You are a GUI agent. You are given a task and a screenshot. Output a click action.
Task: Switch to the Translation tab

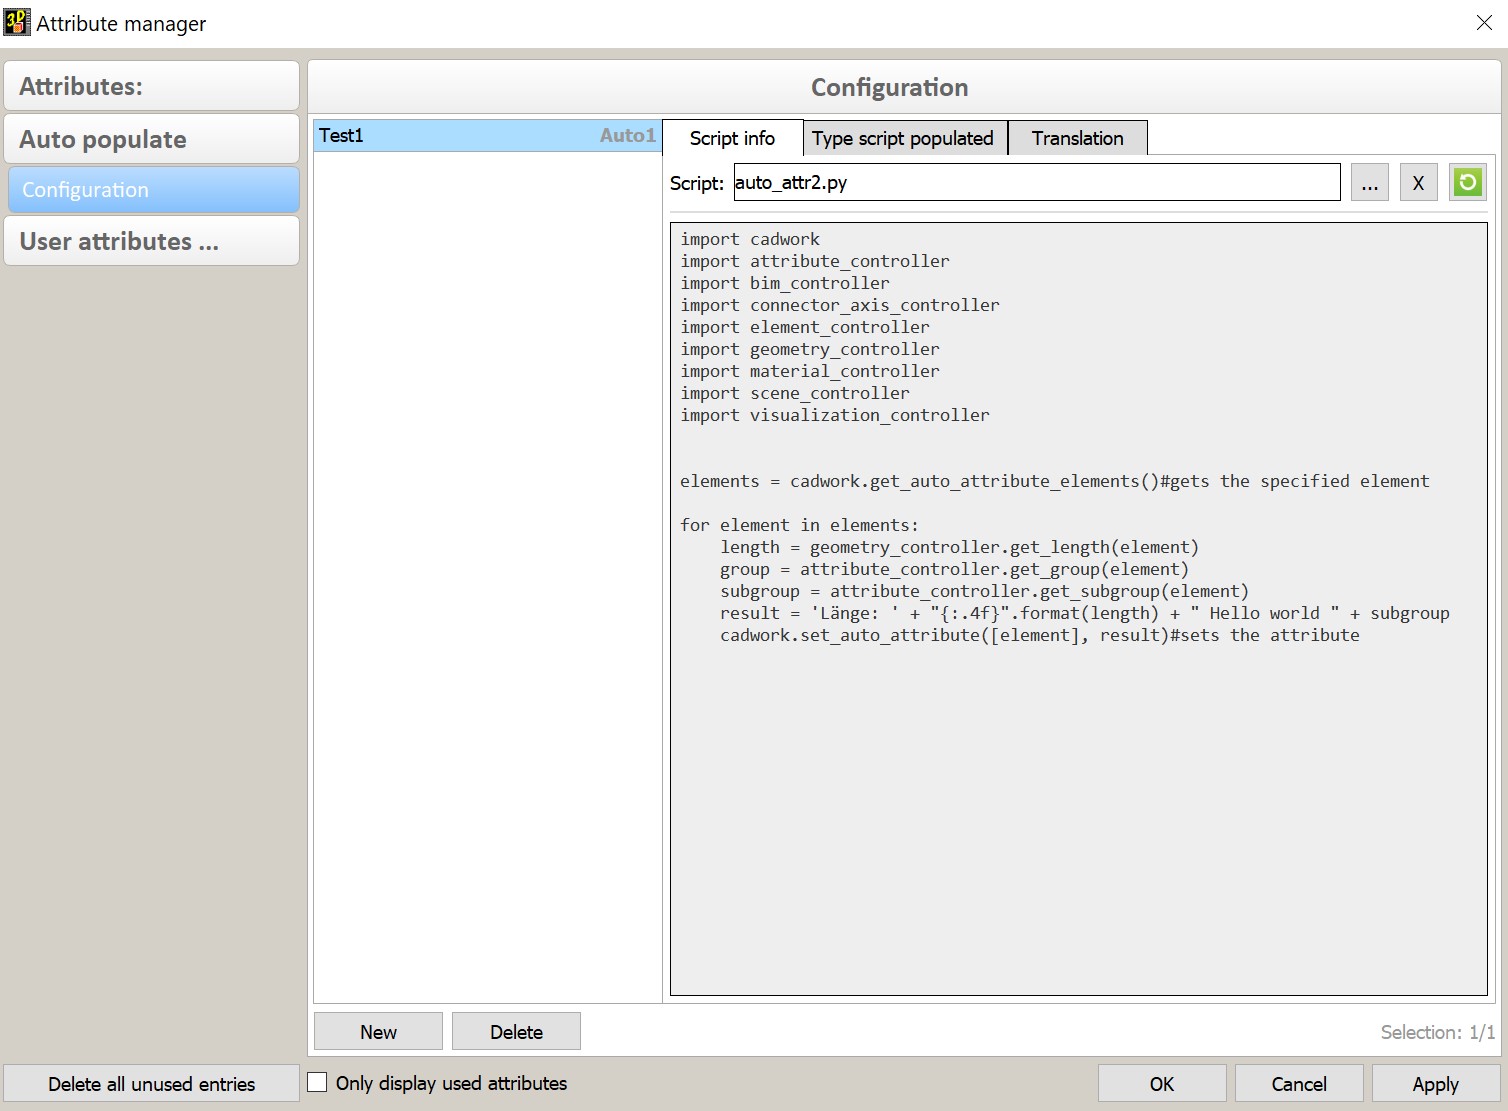(1077, 138)
